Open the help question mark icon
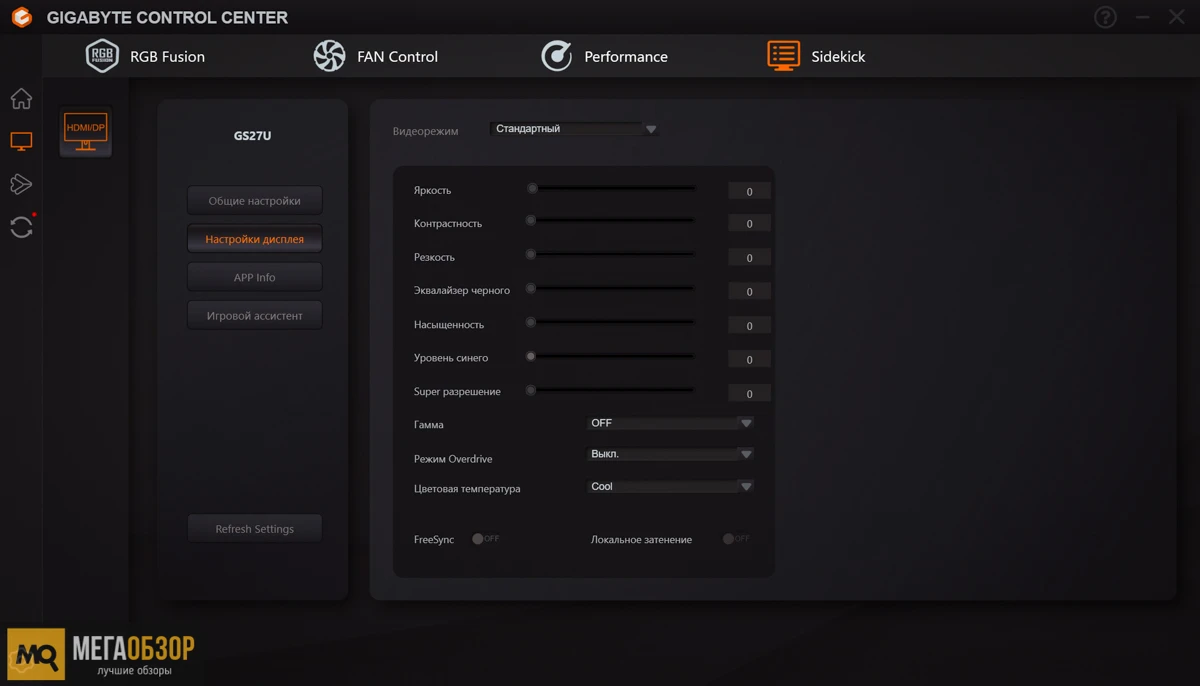Screen dimensions: 1200x686 1105,17
